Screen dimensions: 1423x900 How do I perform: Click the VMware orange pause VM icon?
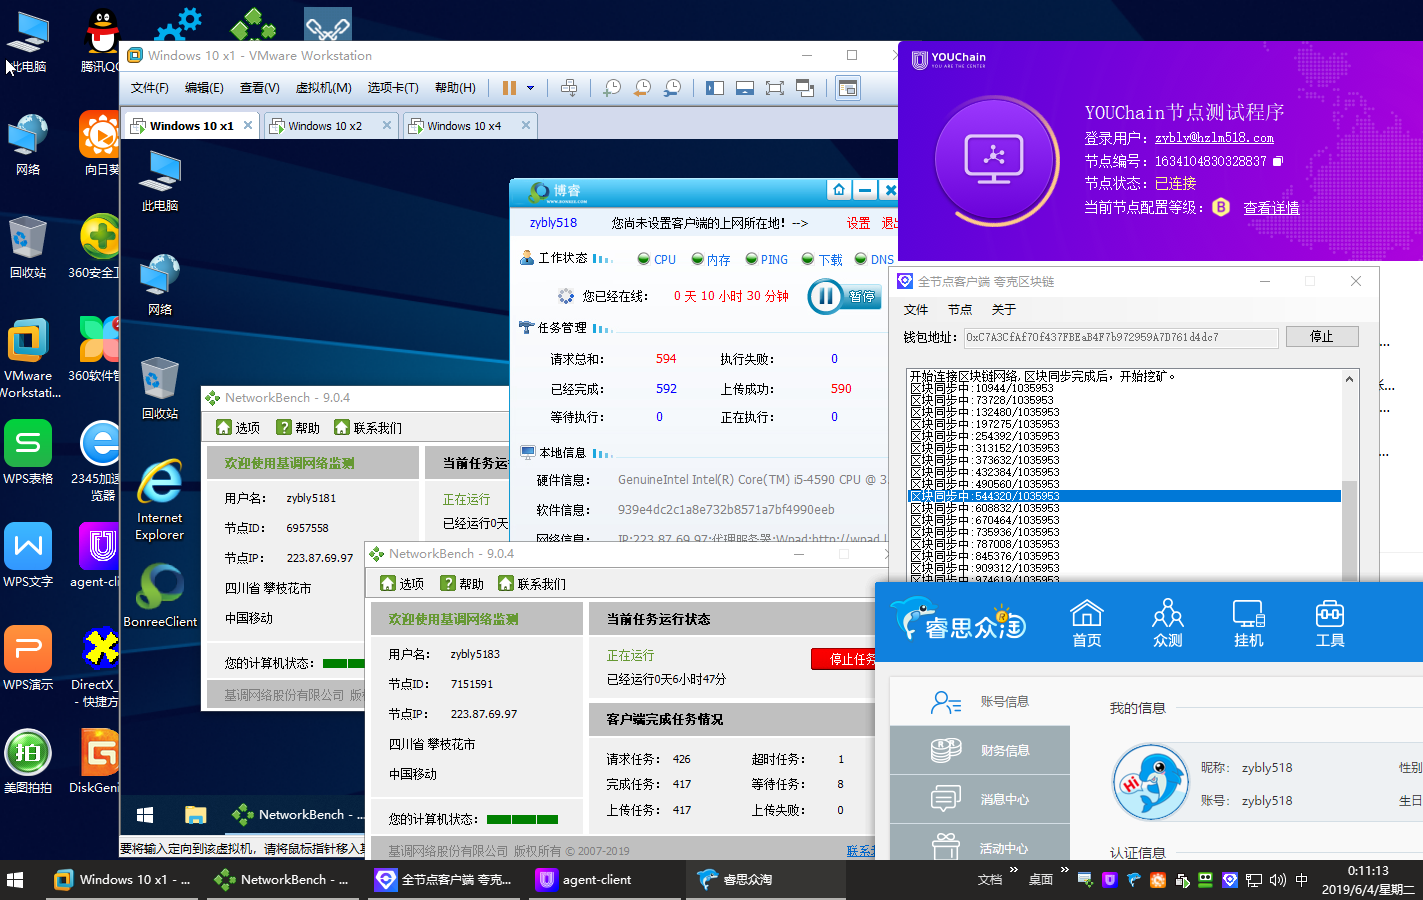tap(509, 88)
